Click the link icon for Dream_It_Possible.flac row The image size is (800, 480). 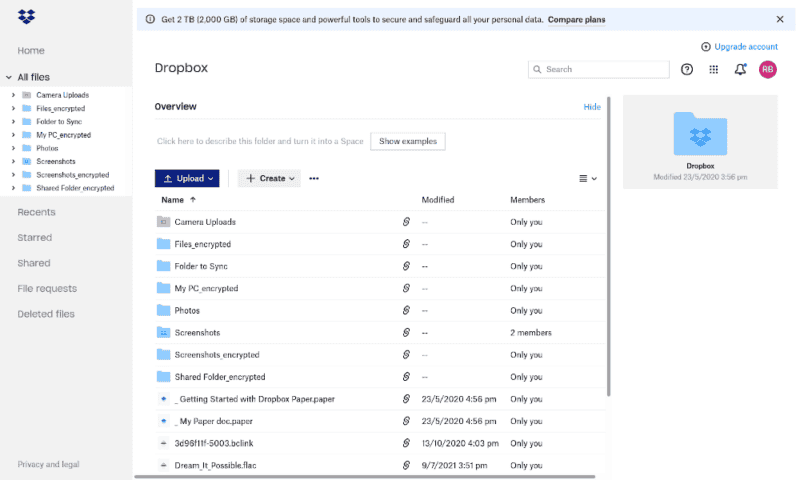tap(406, 465)
